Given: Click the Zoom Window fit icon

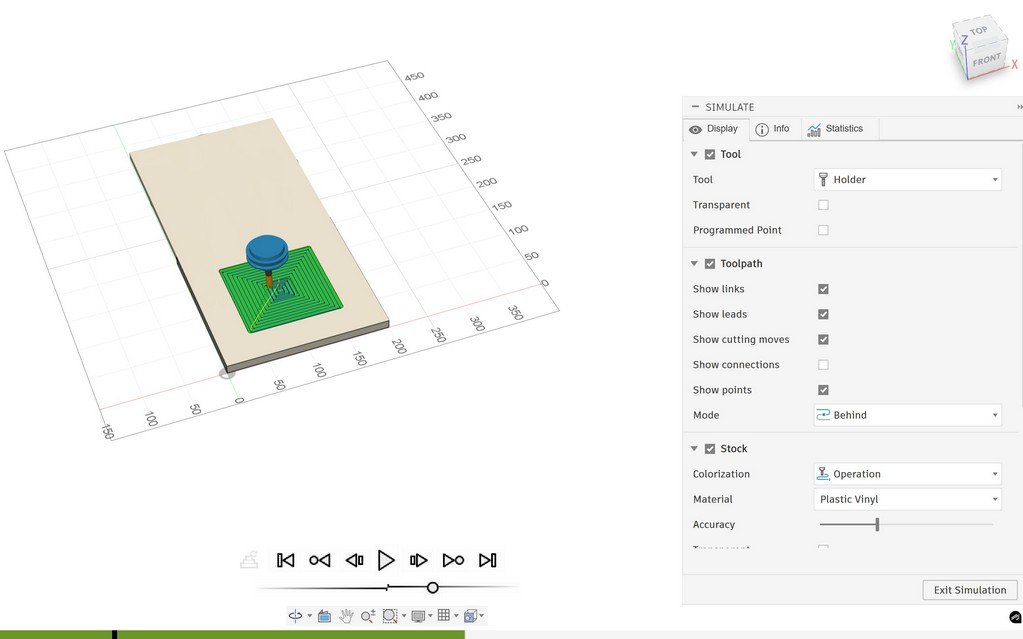Looking at the screenshot, I should point(389,616).
